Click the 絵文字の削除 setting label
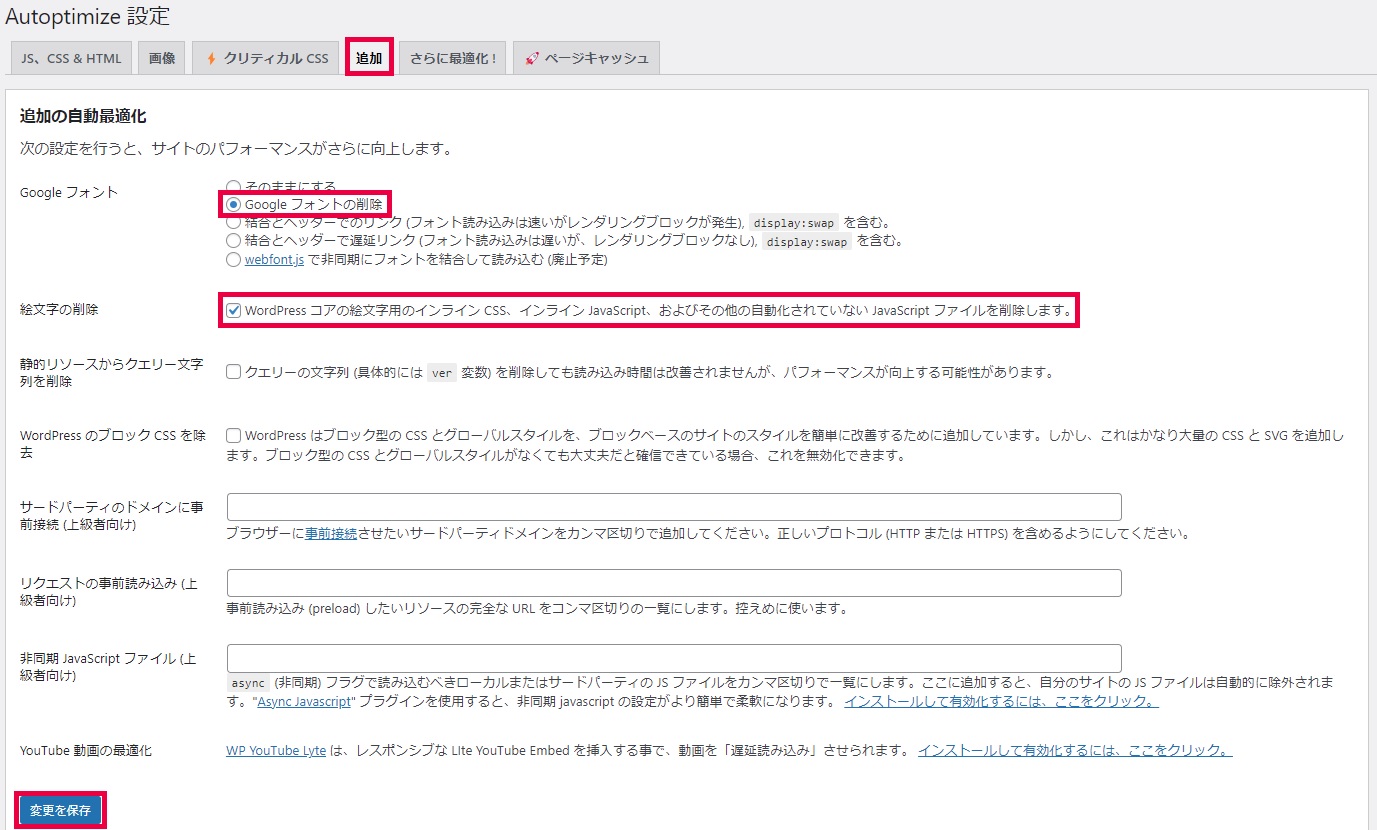This screenshot has height=830, width=1377. coord(59,310)
